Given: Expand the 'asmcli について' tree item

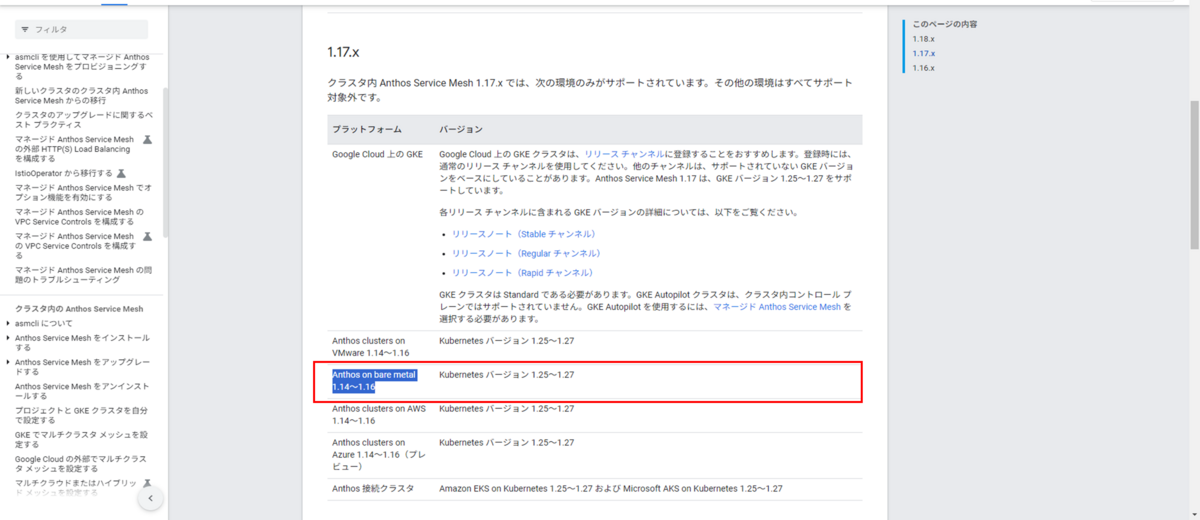Looking at the screenshot, I should [8, 324].
